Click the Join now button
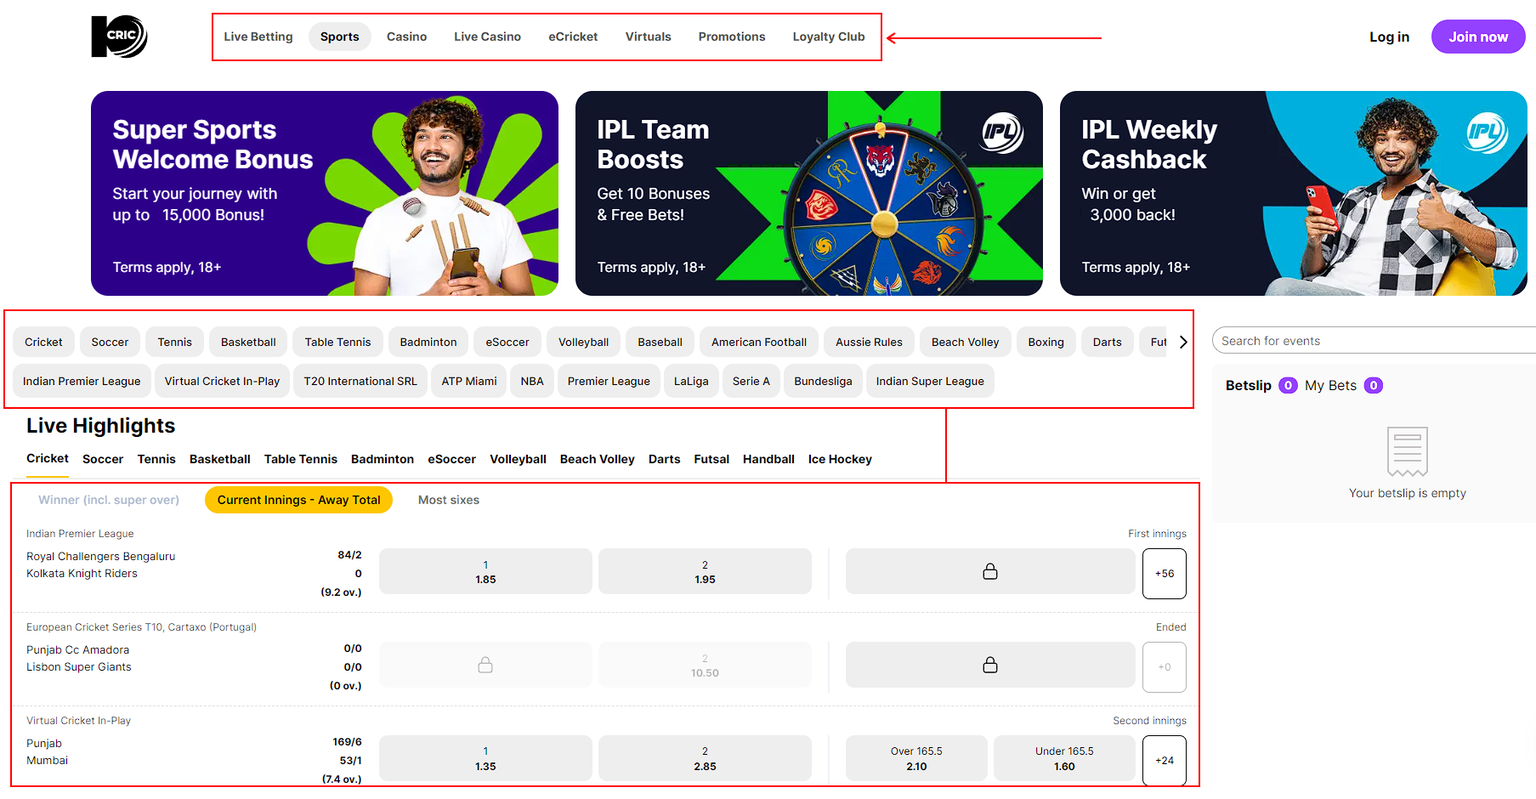The height and width of the screenshot is (799, 1536). [1477, 37]
